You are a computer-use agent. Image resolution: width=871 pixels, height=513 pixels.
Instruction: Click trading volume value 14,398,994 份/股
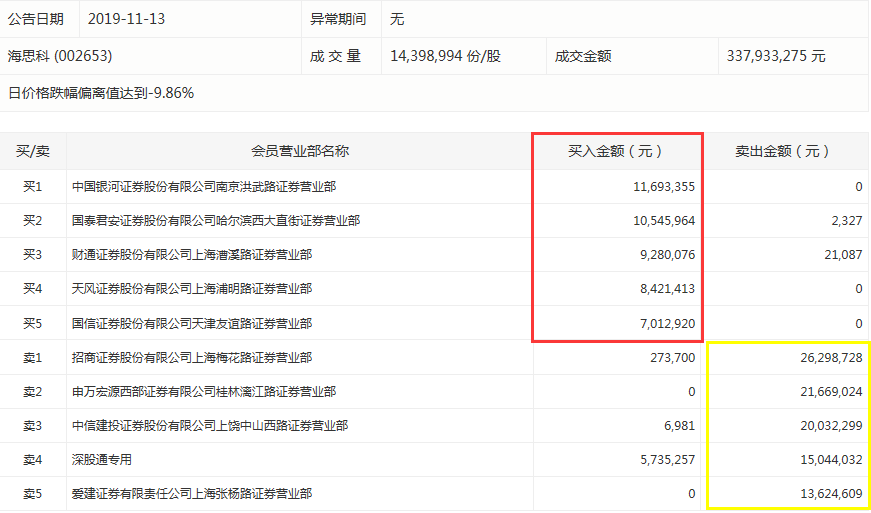(445, 56)
